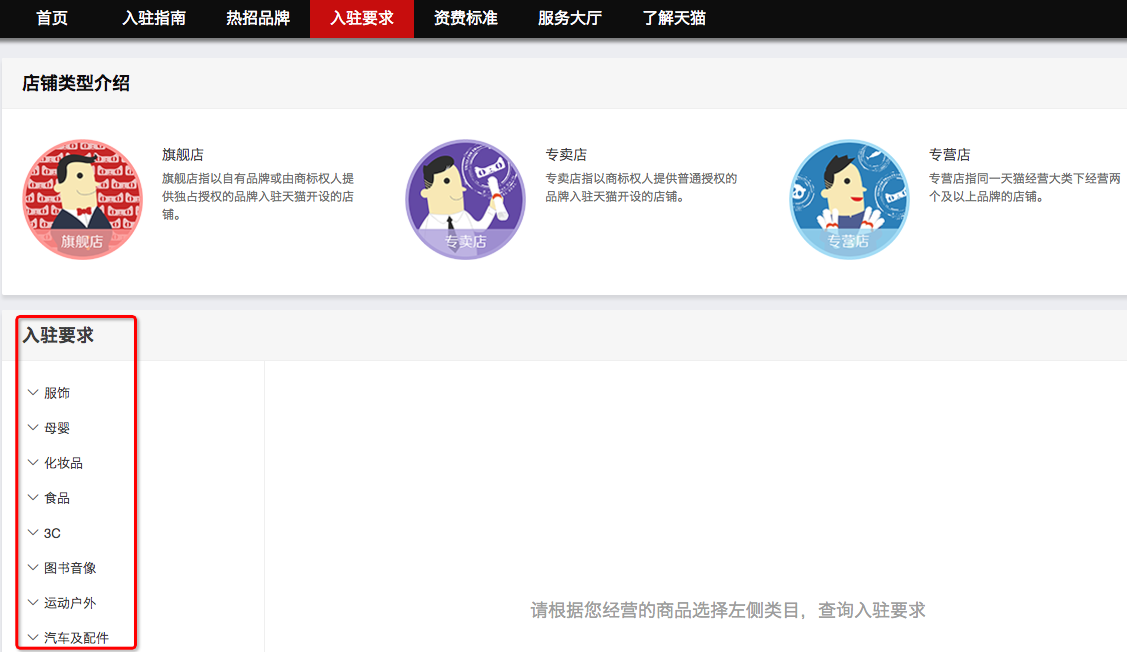Screen dimensions: 1127x652
Task: Click the red 旗舰店 circular mascot icon
Action: [x=83, y=199]
